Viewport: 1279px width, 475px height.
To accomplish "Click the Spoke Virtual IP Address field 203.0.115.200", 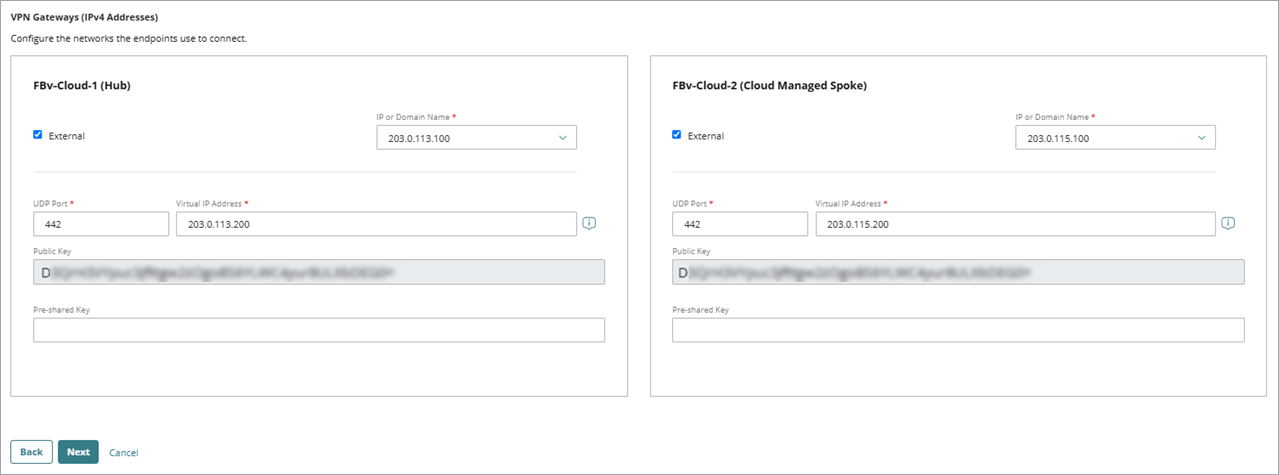I will point(1016,224).
